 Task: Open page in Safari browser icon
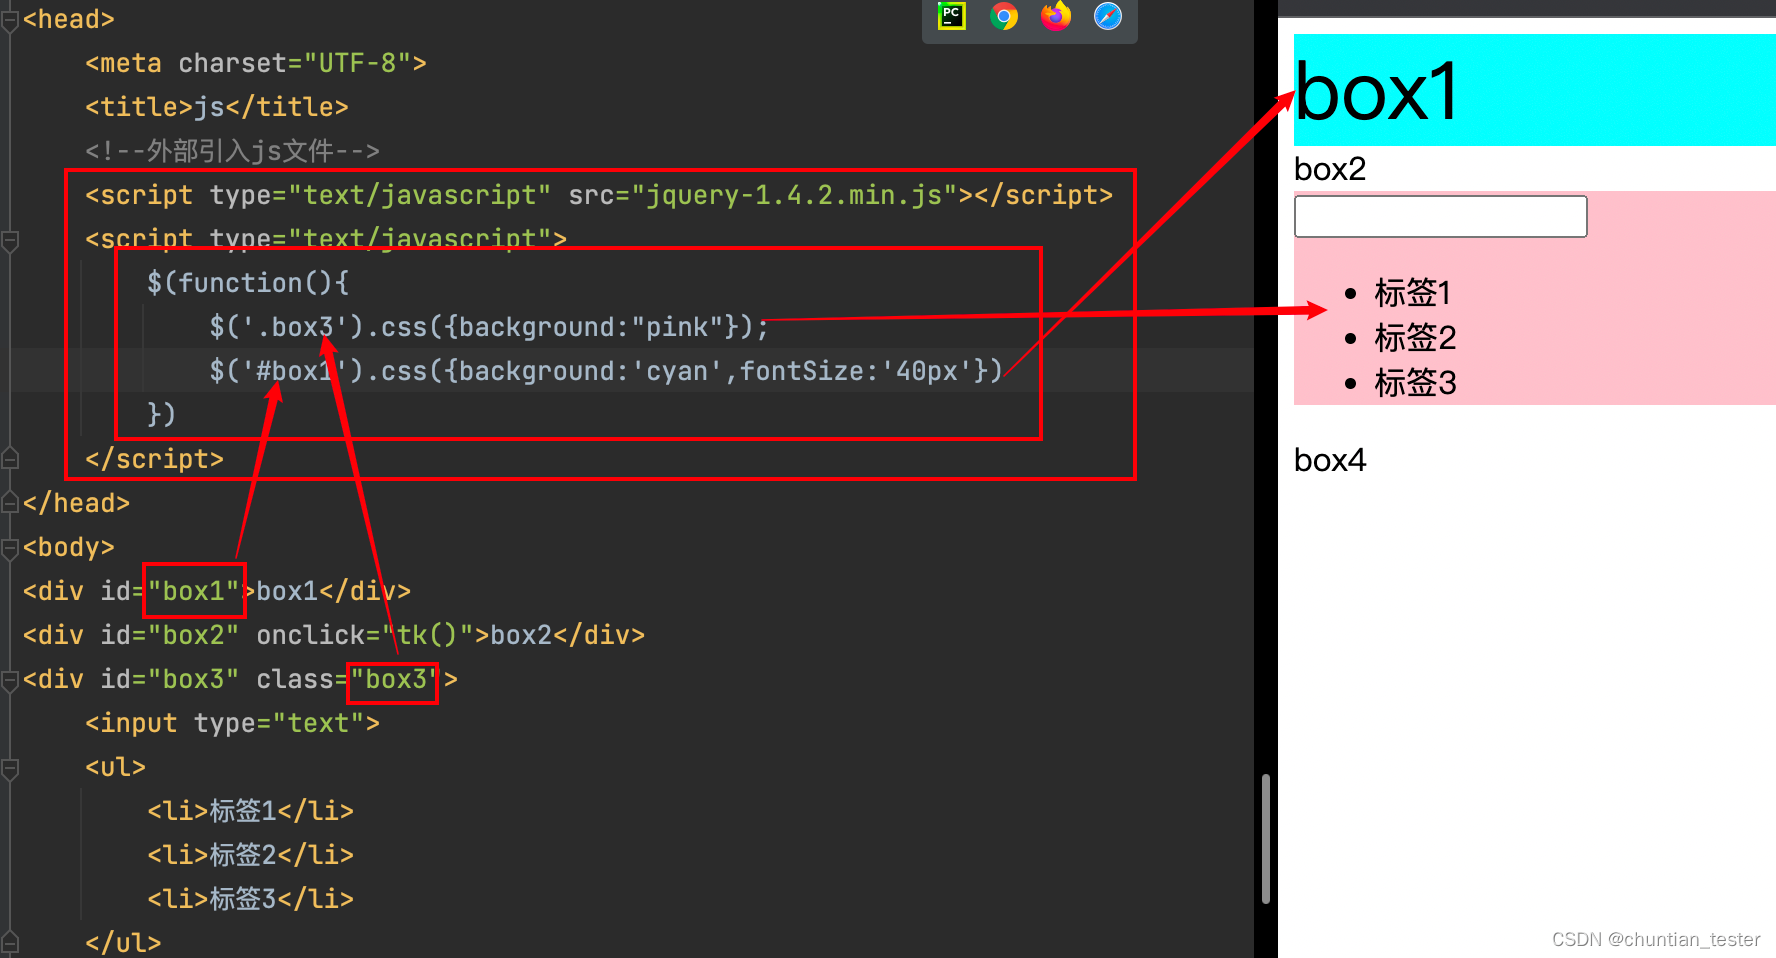tap(1108, 16)
